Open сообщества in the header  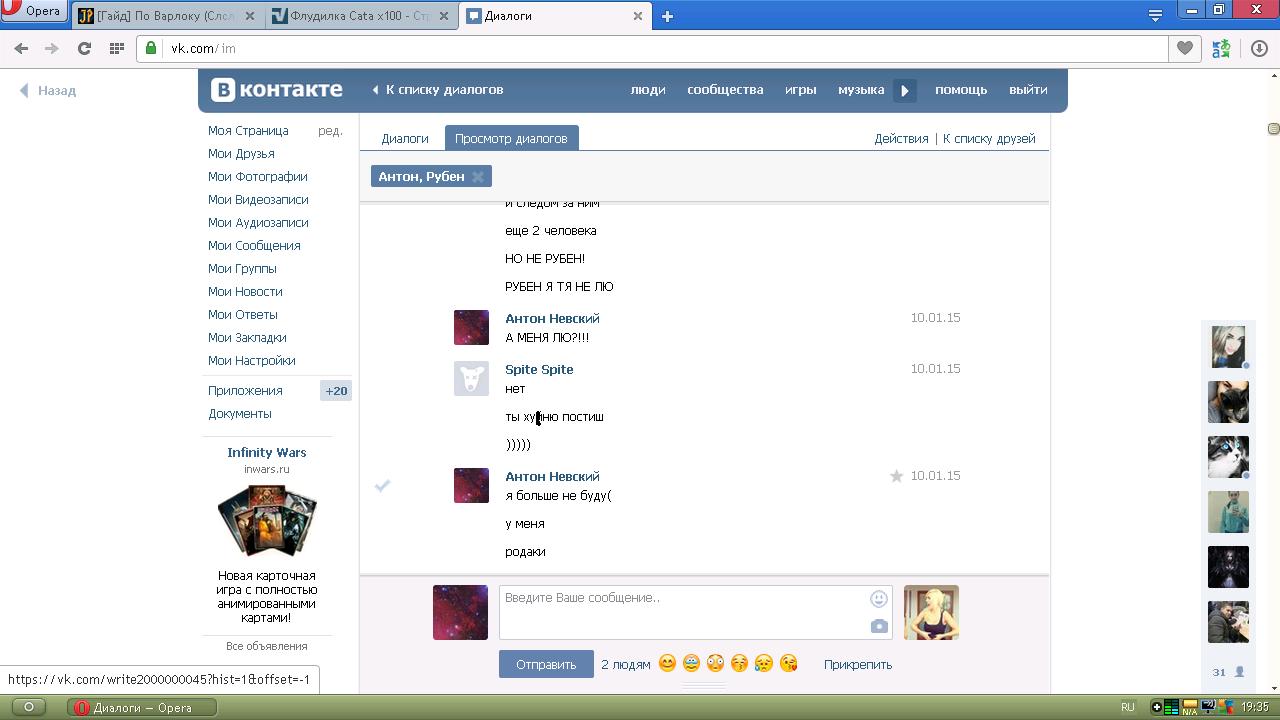tap(725, 90)
